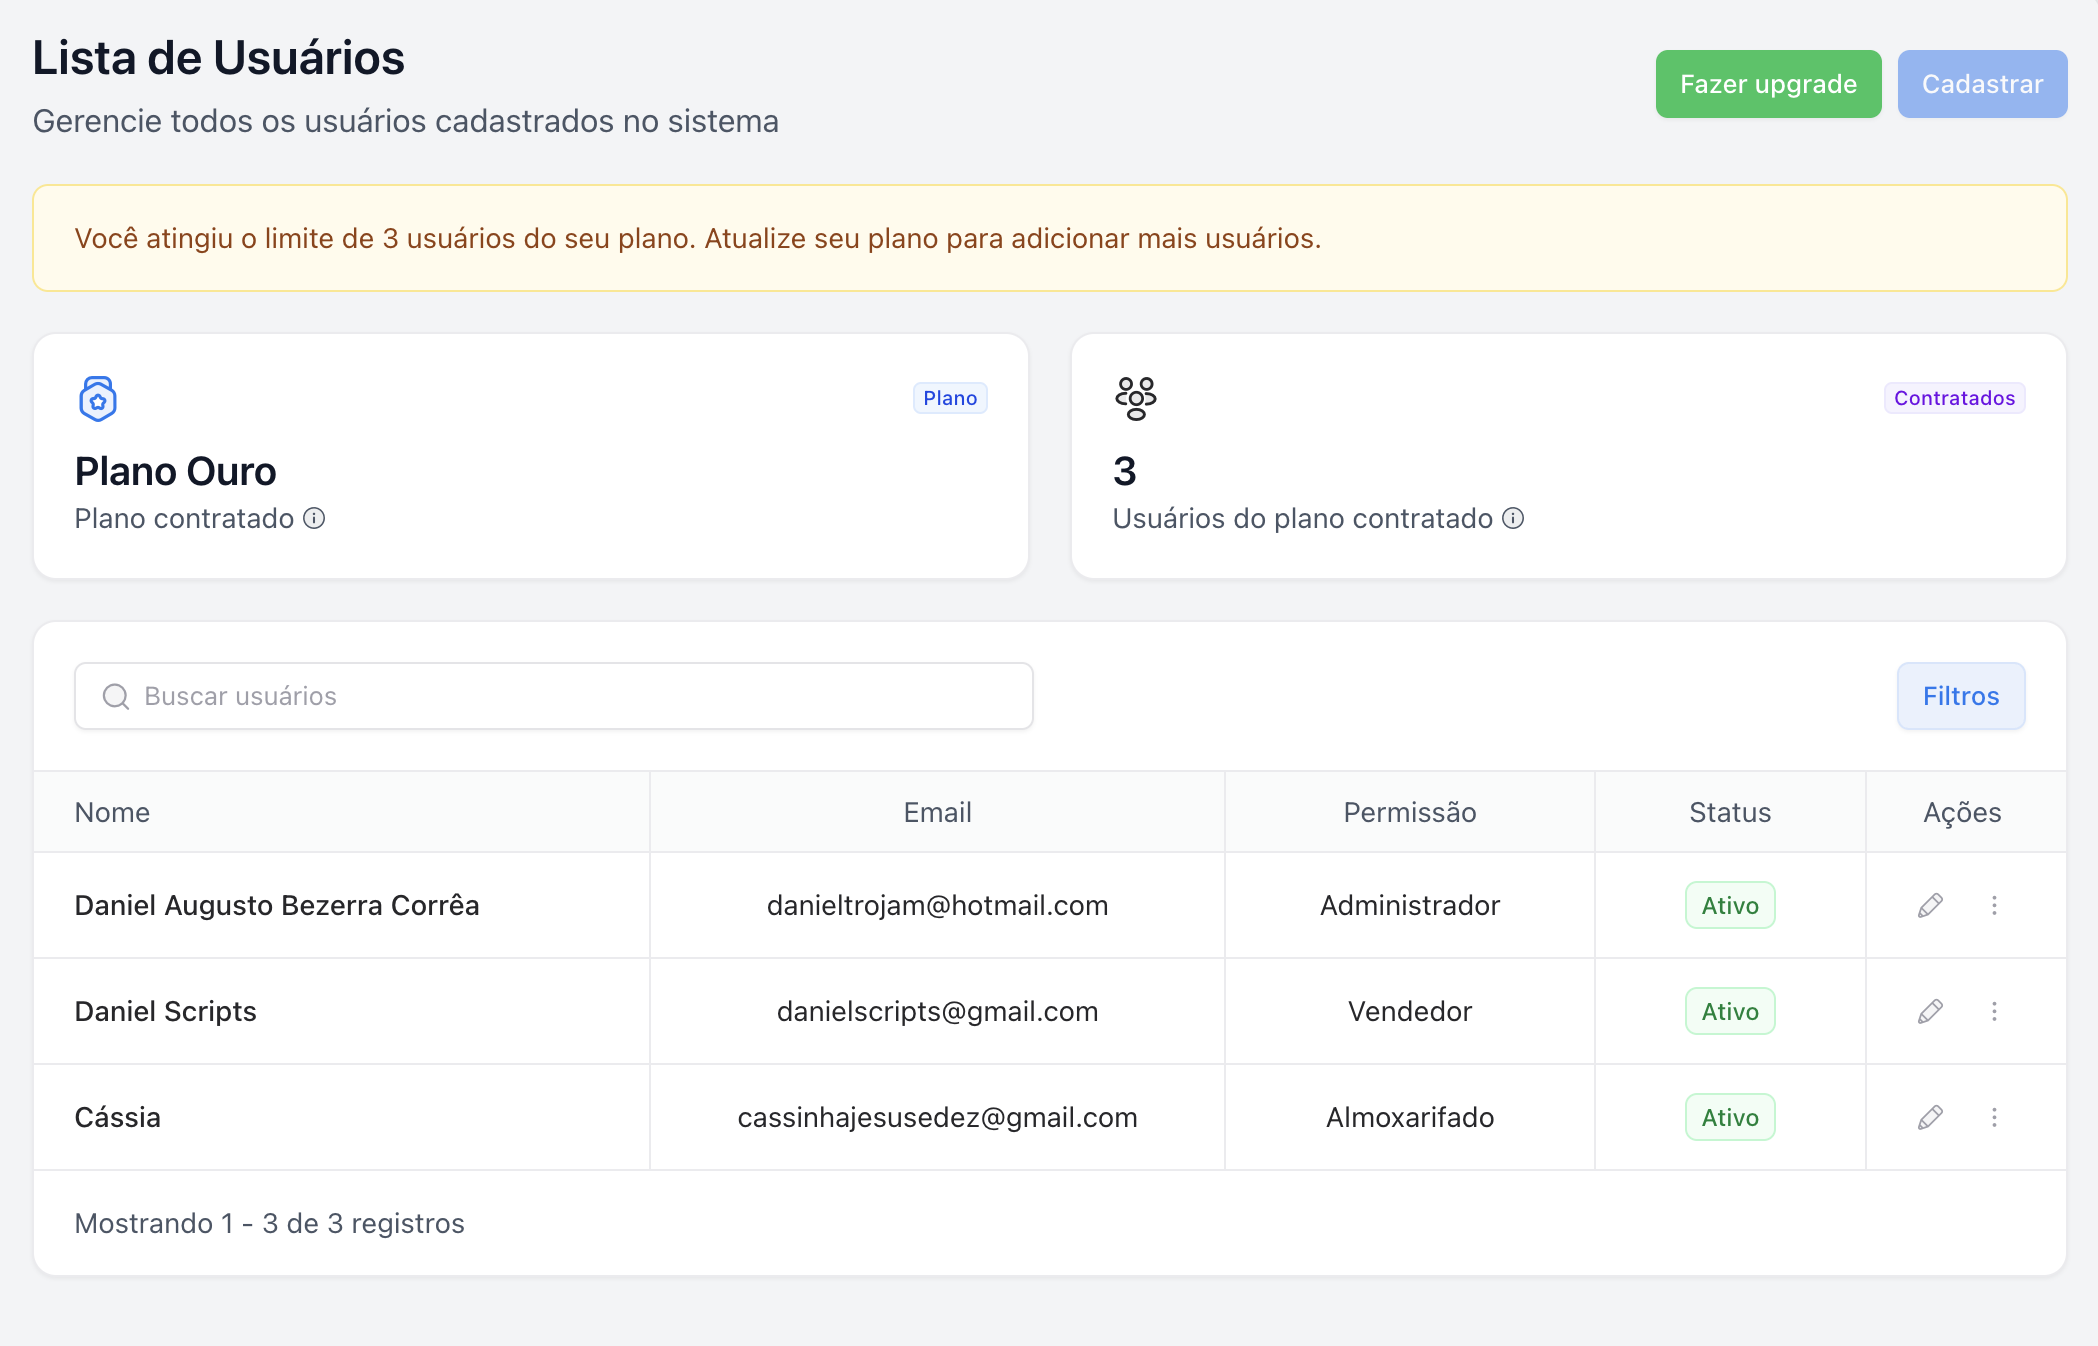Viewport: 2098px width, 1346px height.
Task: Click Ativo status badge in Cássia's row
Action: click(1729, 1117)
